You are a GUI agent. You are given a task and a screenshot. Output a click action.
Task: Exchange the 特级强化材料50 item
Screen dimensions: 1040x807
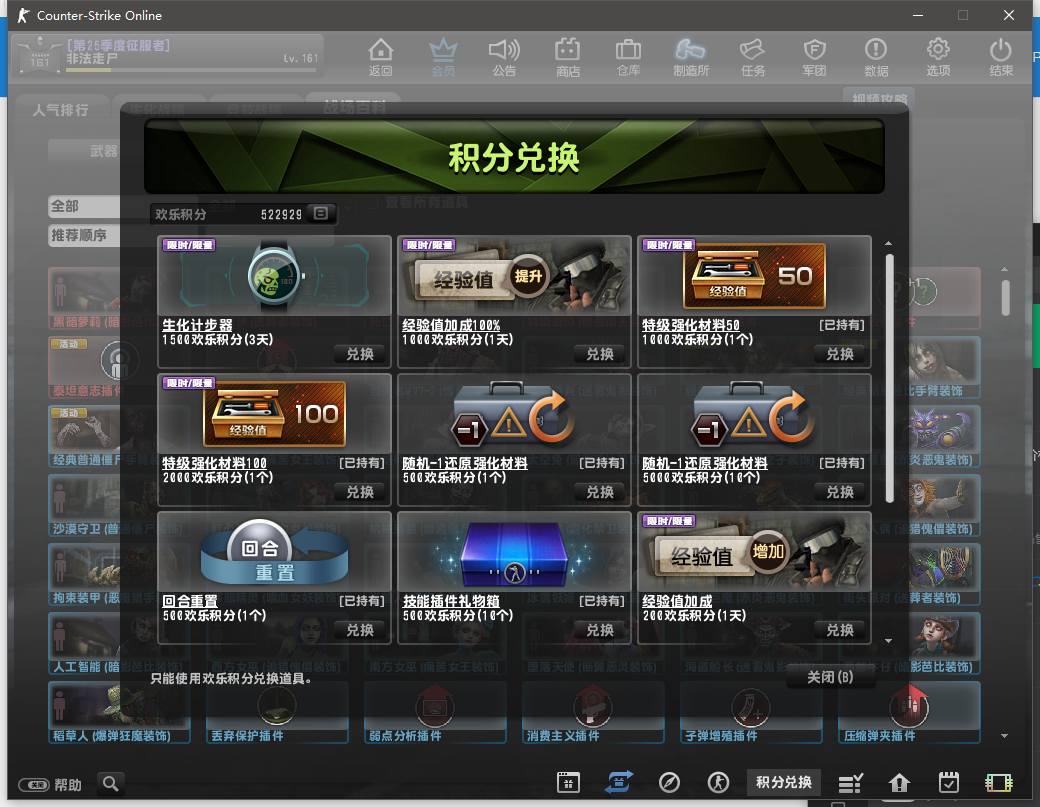tap(840, 354)
